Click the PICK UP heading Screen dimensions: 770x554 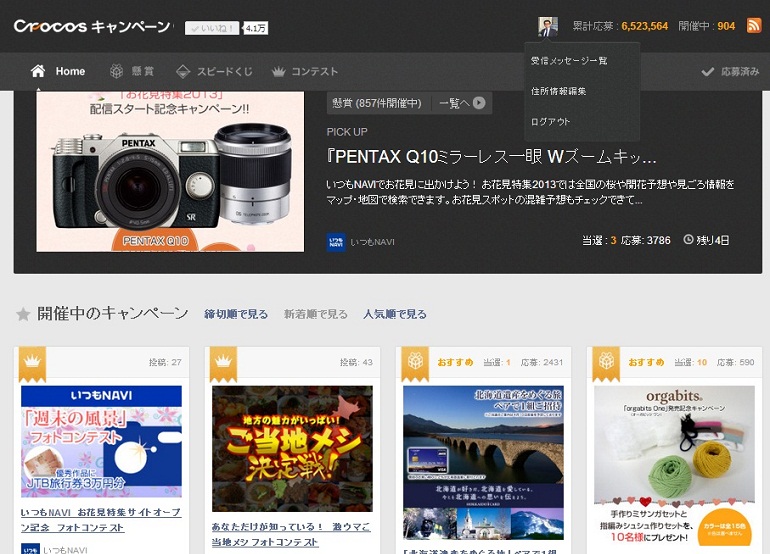[x=347, y=132]
